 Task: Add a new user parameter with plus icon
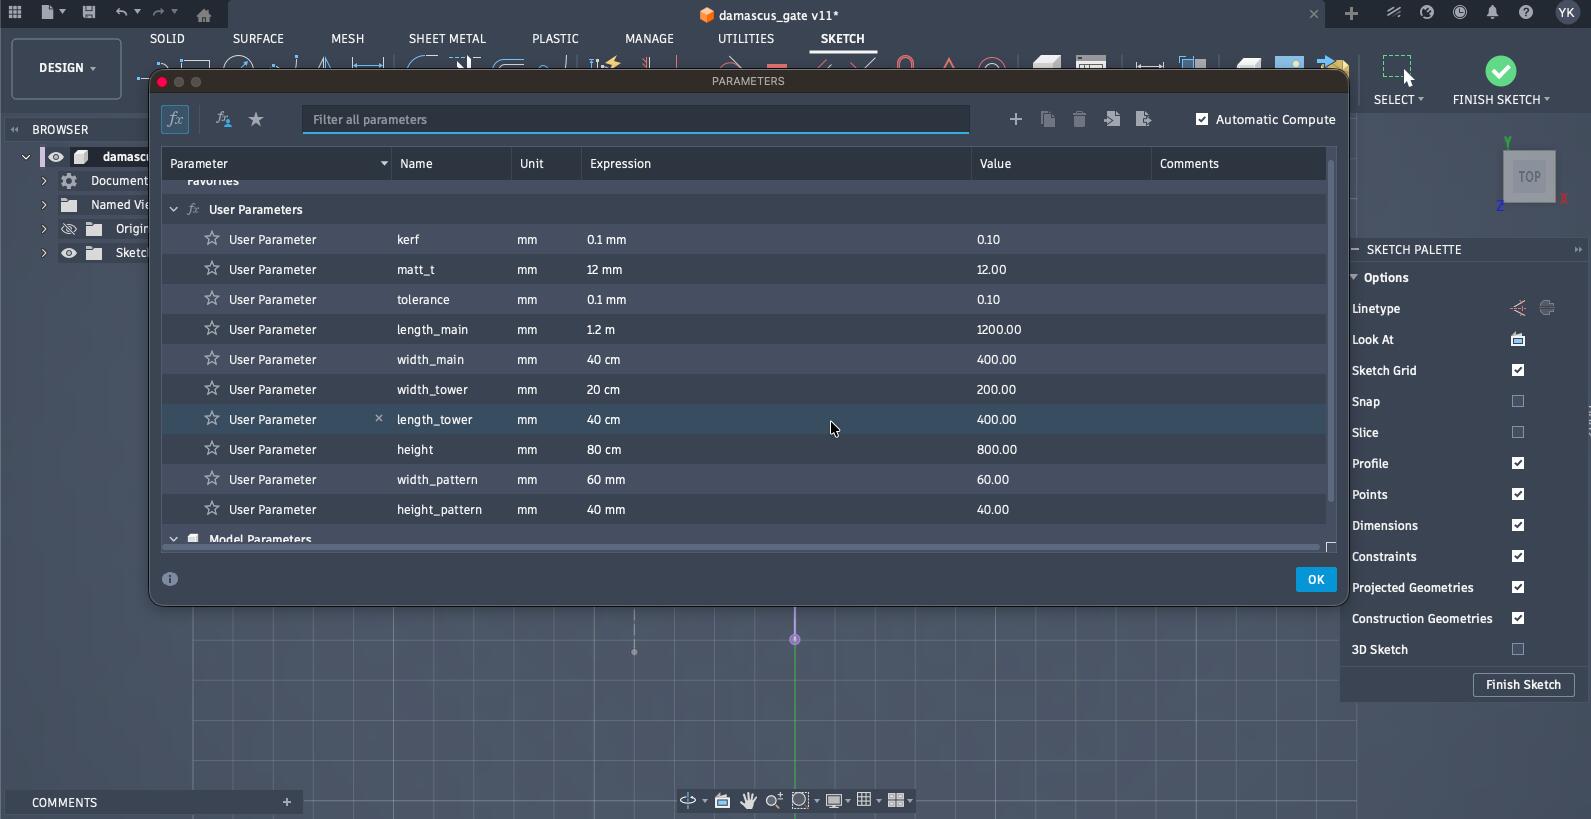point(1015,119)
